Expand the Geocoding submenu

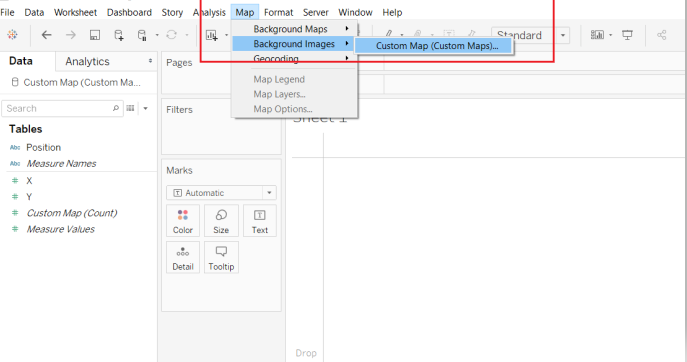click(294, 58)
